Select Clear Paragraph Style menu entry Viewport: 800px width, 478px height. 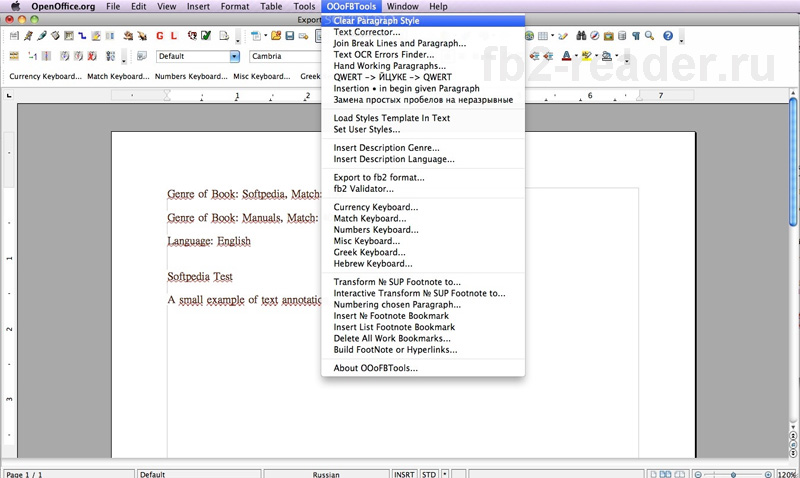click(x=423, y=20)
